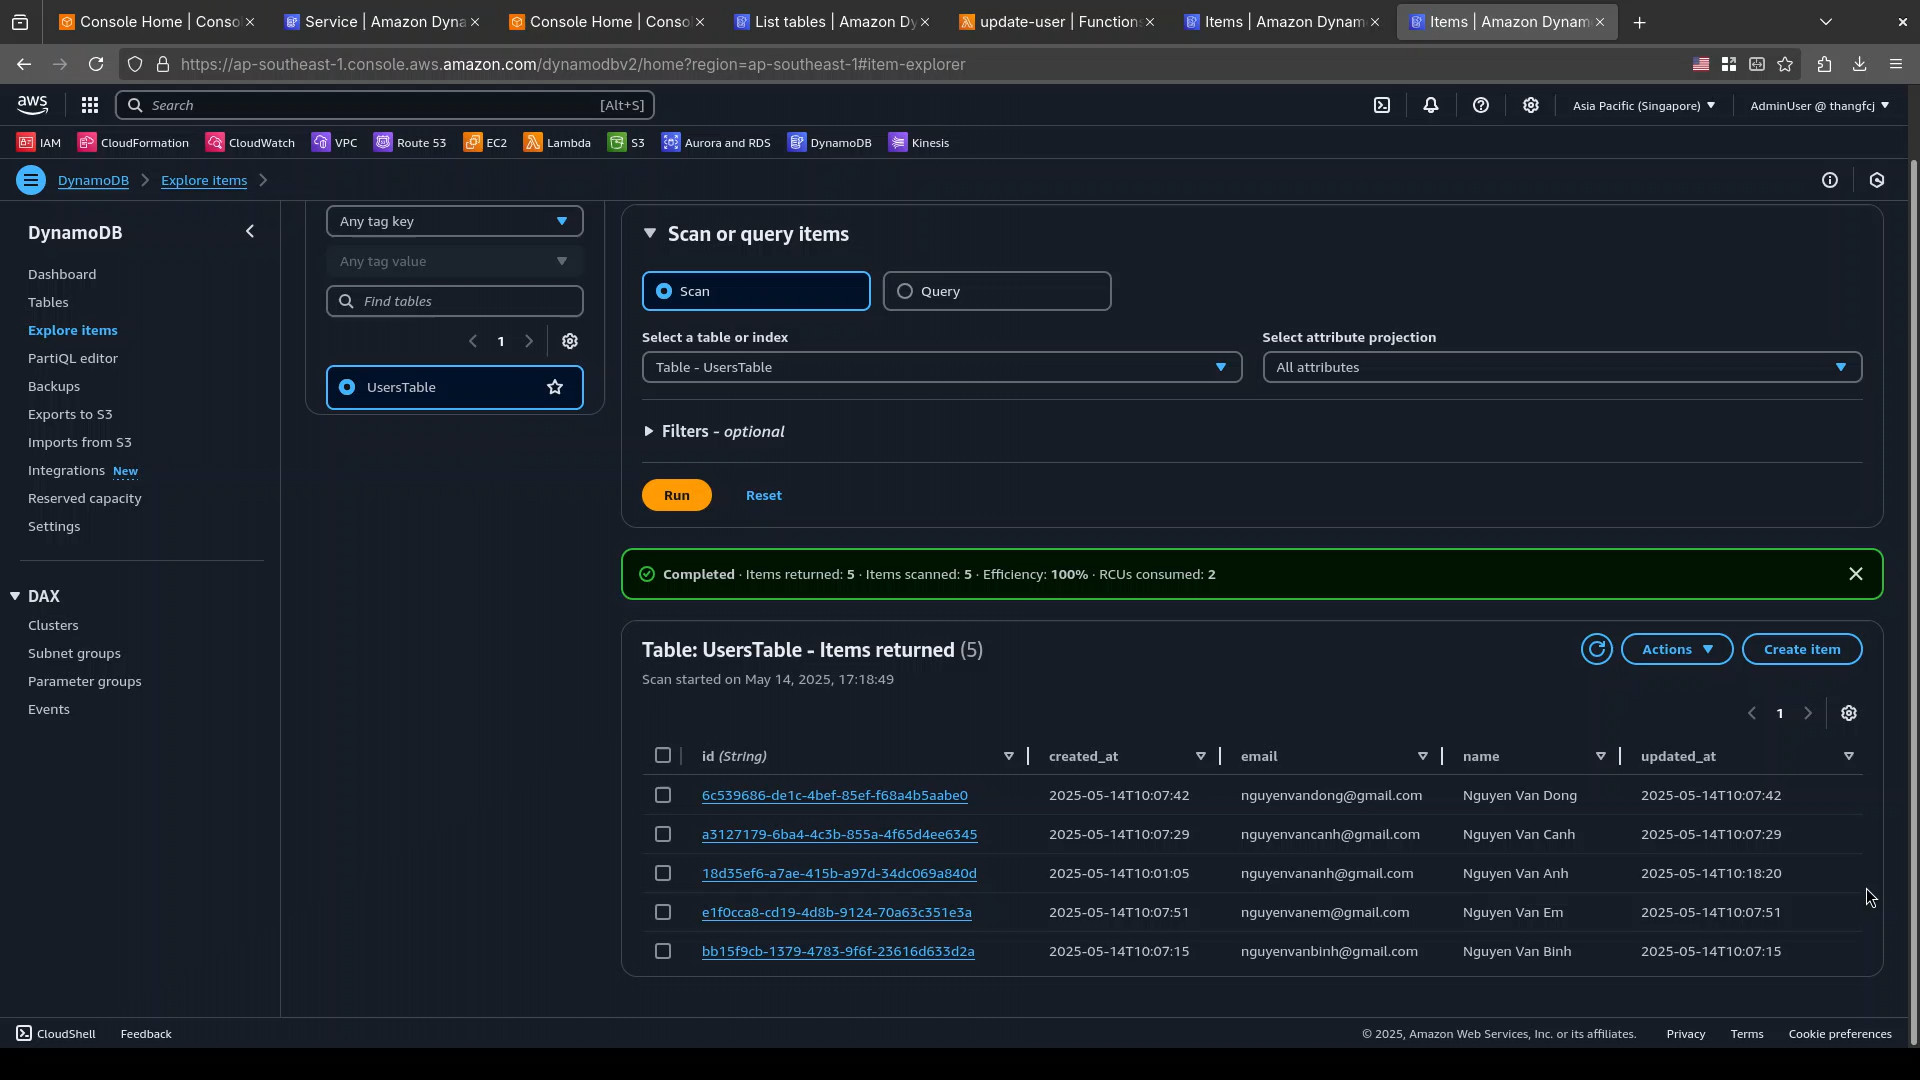The height and width of the screenshot is (1080, 1920).
Task: Open console settings gear in top bar
Action: coord(1531,105)
